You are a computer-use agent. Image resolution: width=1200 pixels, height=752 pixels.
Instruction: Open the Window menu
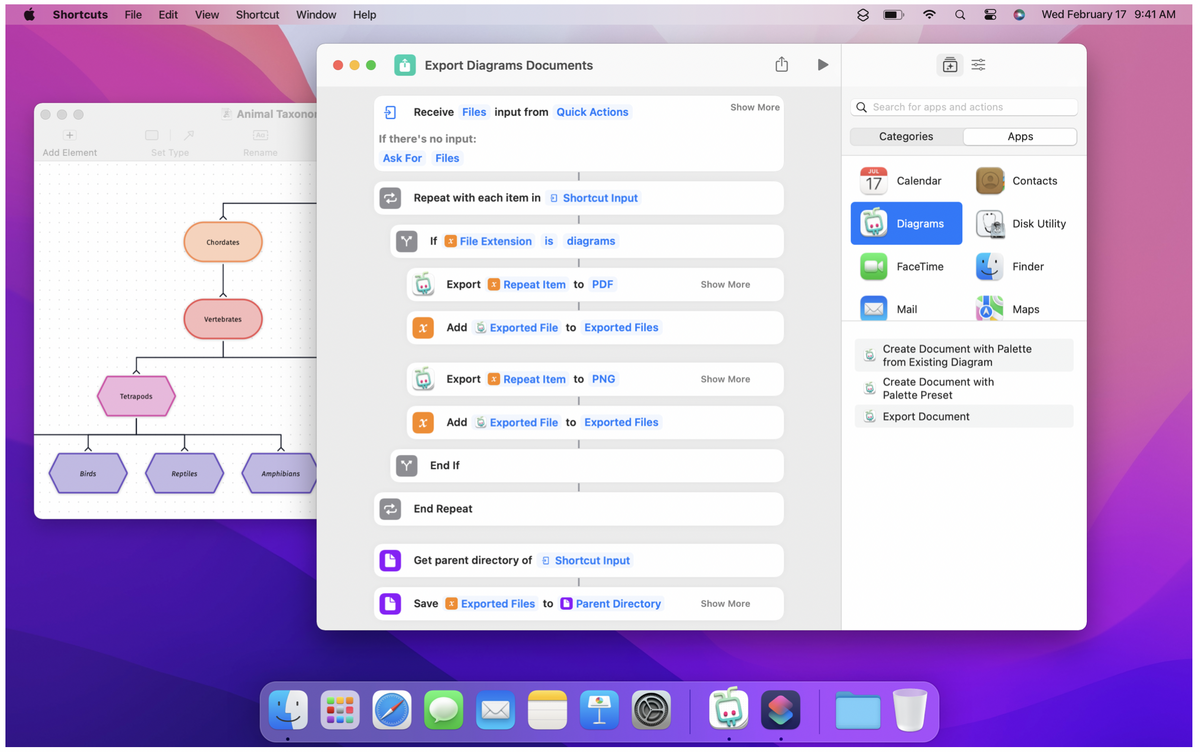[x=316, y=15]
